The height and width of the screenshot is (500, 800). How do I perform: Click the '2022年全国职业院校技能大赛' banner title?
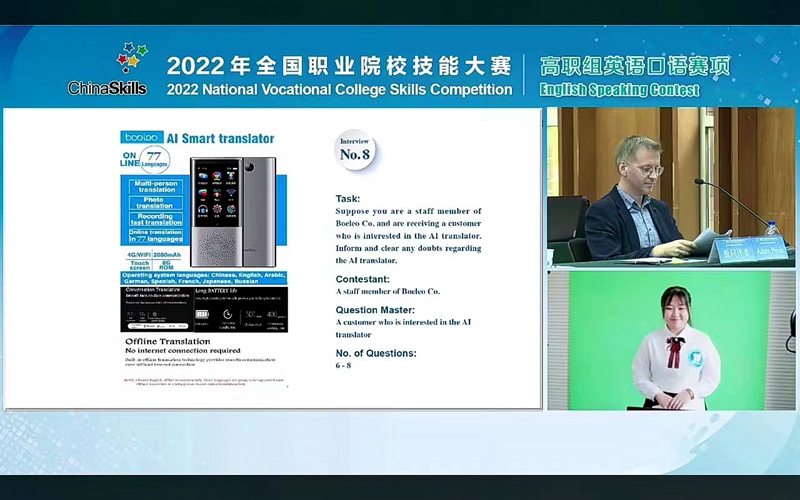pyautogui.click(x=339, y=66)
